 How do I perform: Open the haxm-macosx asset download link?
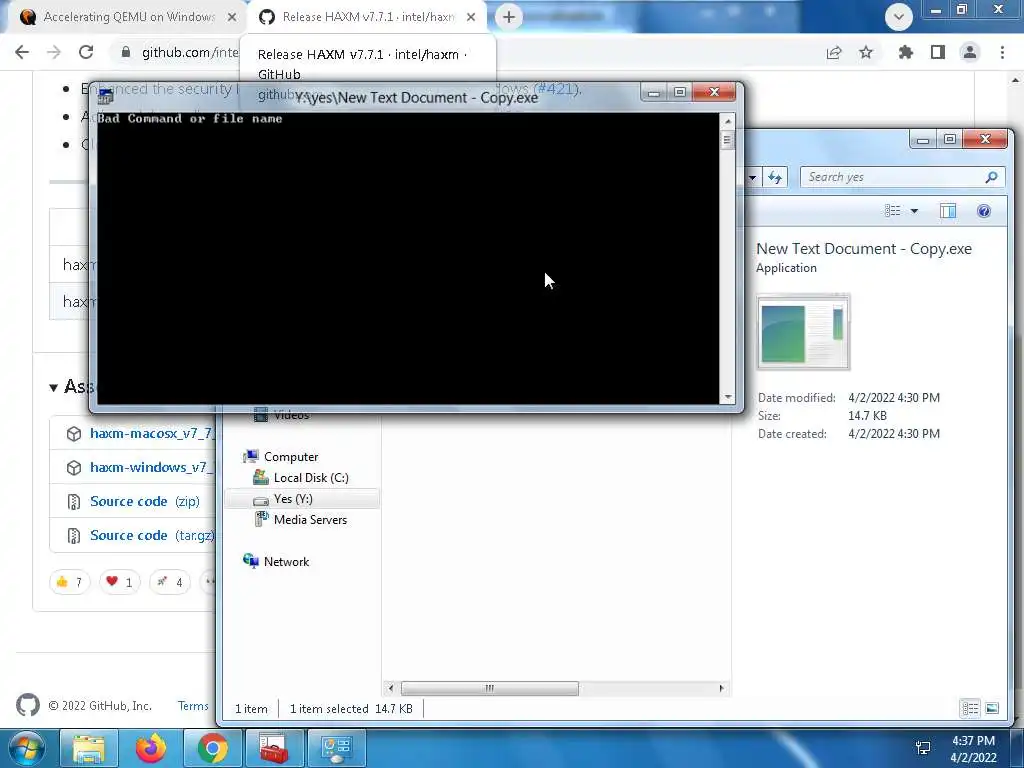click(152, 434)
